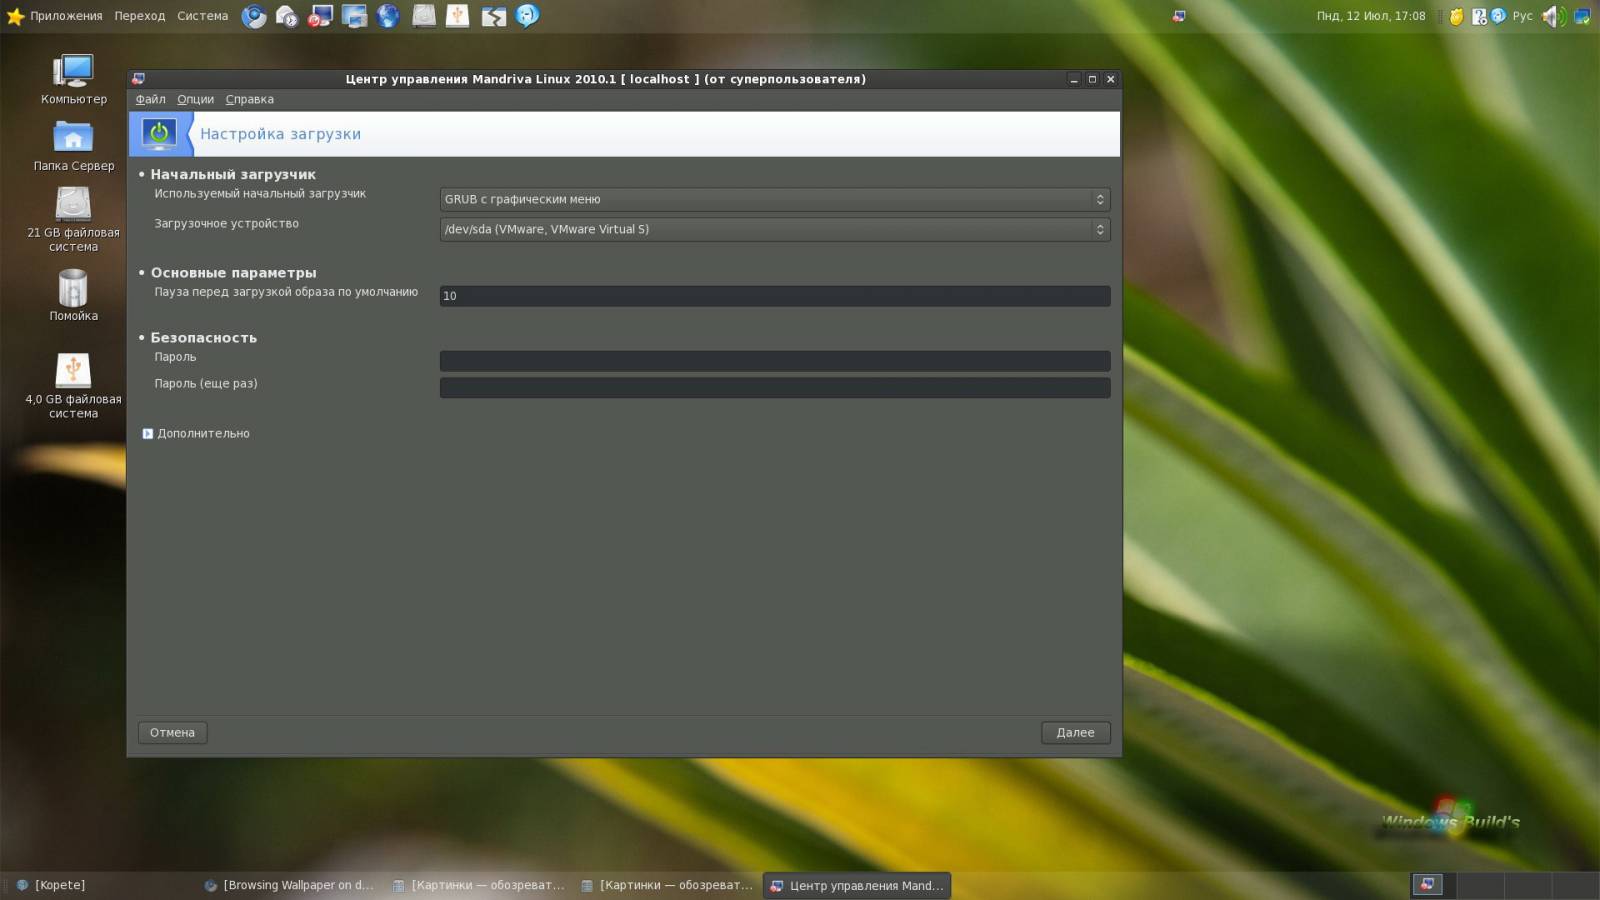Viewport: 1600px width, 900px height.
Task: Click the question mark help tray icon
Action: (1479, 16)
